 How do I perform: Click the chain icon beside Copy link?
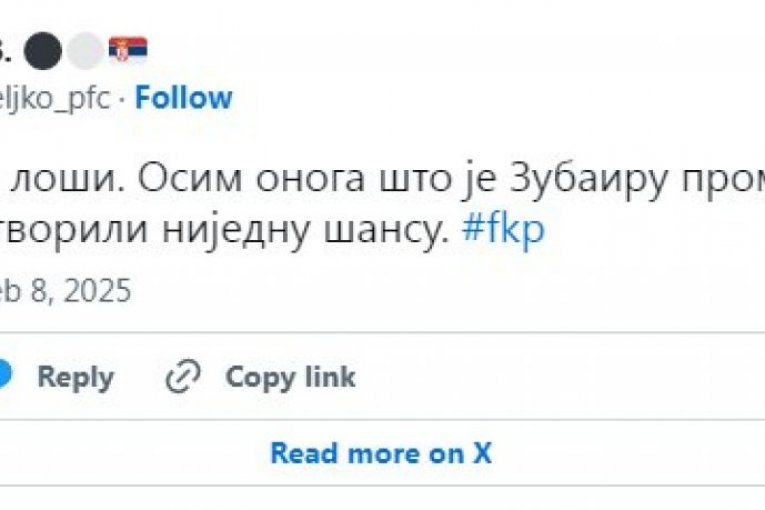pyautogui.click(x=183, y=376)
